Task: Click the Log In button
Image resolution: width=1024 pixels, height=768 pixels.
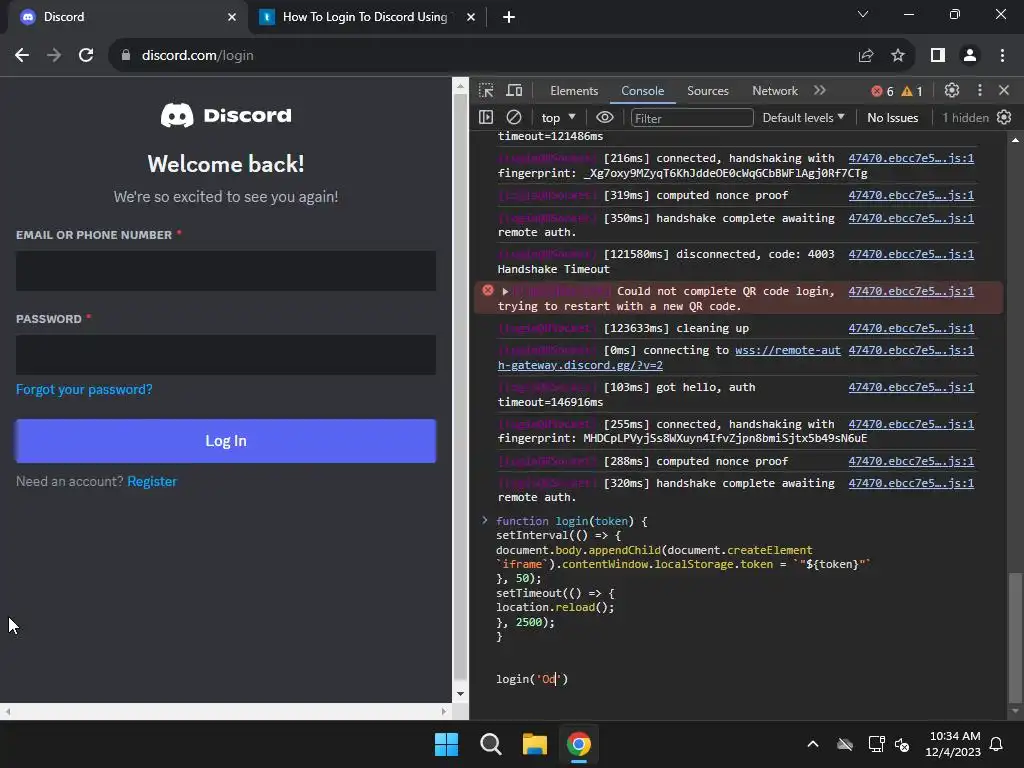Action: (226, 441)
